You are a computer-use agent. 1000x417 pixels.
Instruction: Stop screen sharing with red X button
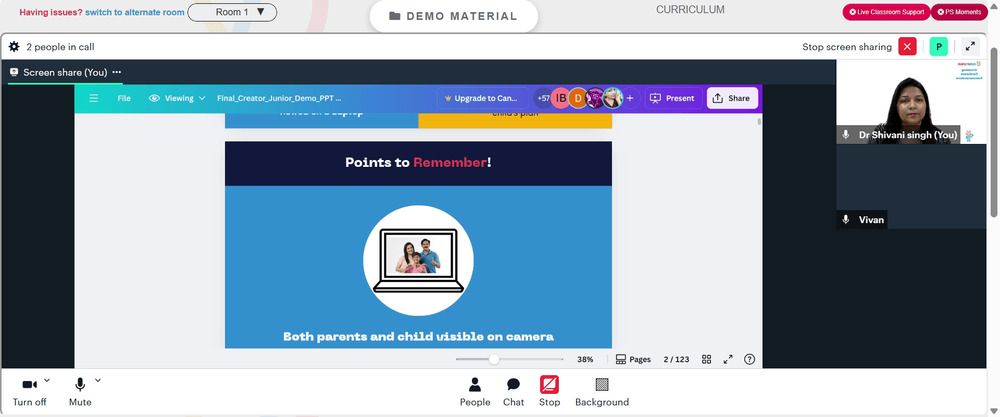(907, 47)
